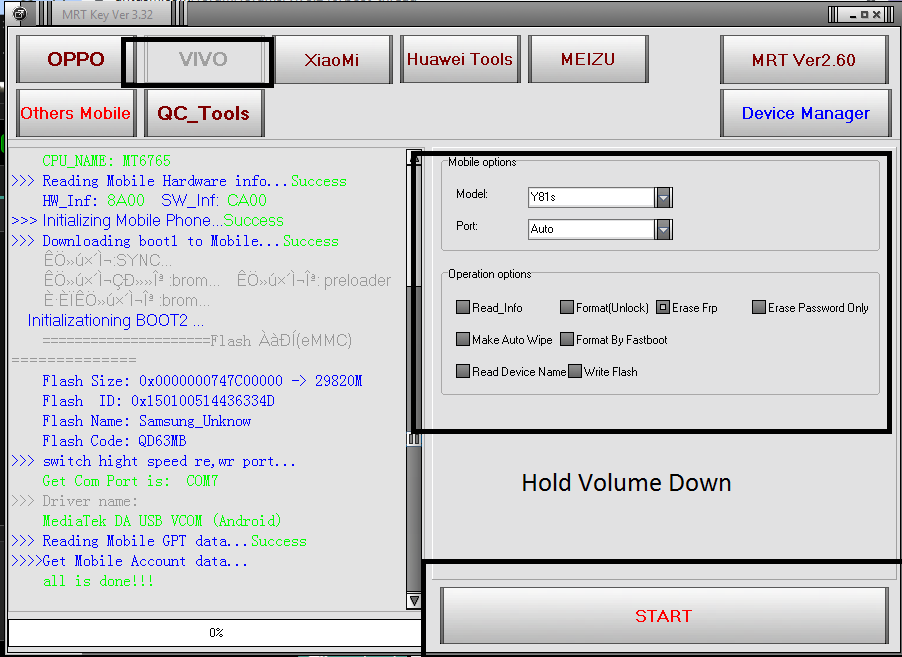Viewport: 902px width, 657px height.
Task: Click 'Flash Code: QD63MB' line
Action: (114, 441)
